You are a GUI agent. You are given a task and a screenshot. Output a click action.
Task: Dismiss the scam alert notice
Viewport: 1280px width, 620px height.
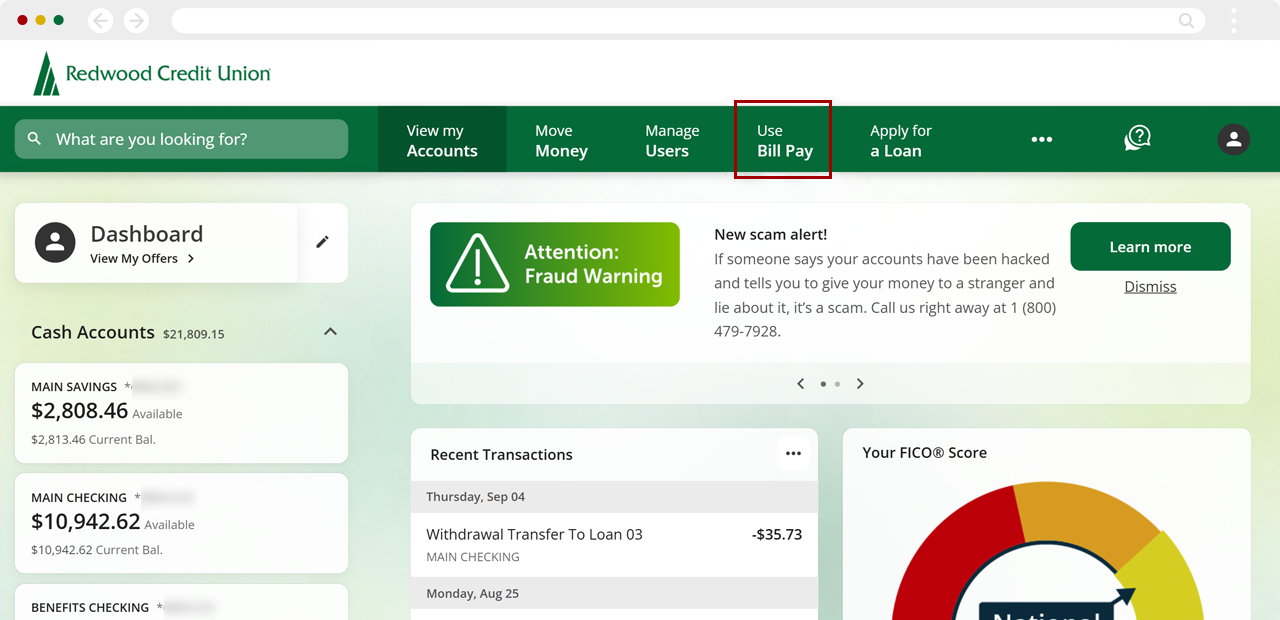1150,286
